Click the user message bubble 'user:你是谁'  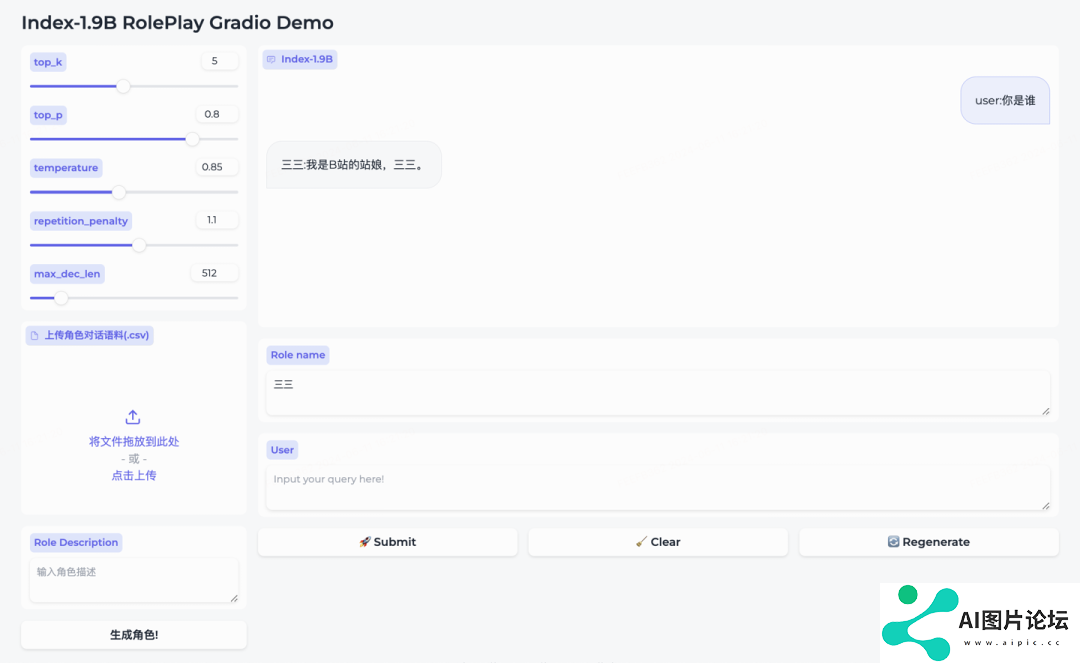click(1005, 101)
